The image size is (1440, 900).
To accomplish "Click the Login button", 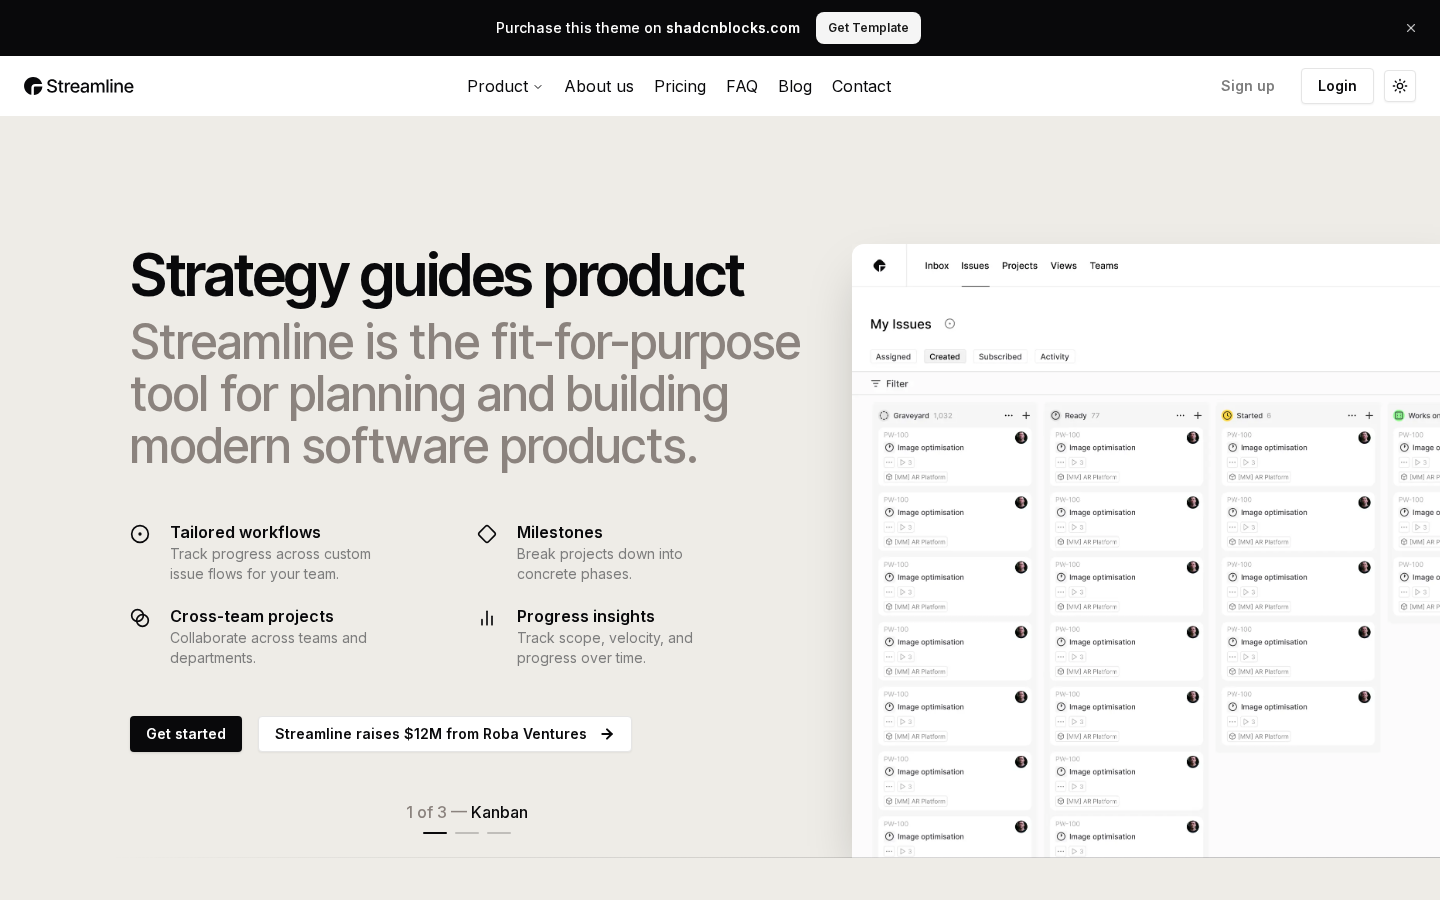I will tap(1337, 86).
